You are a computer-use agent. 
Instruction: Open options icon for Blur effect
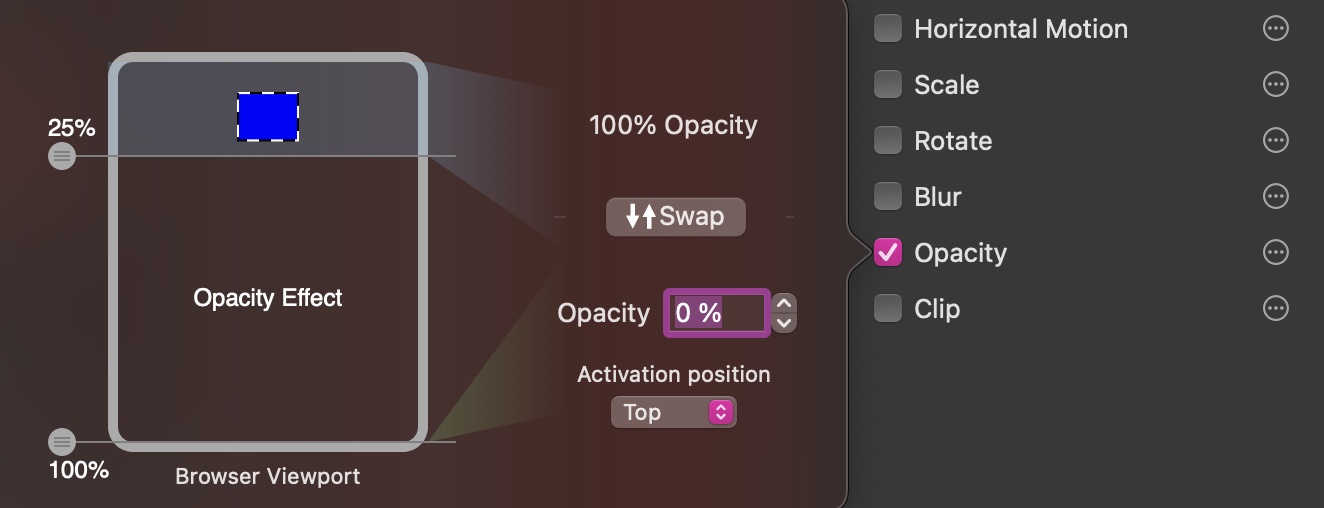click(1275, 197)
